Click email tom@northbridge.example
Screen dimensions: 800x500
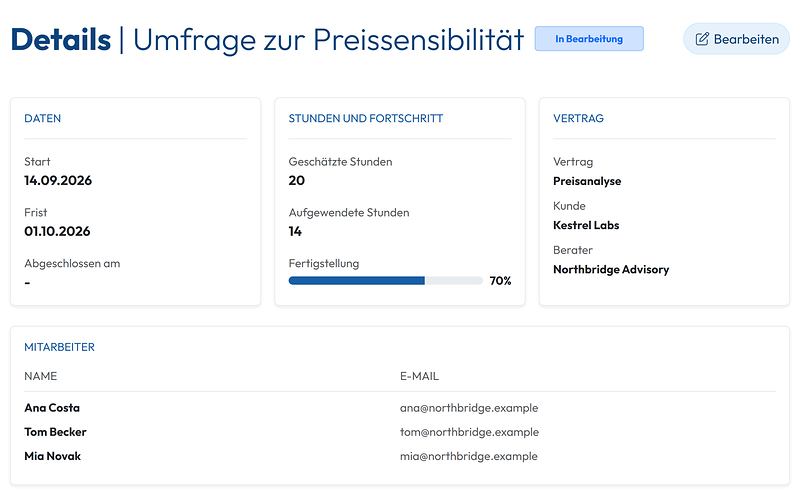coord(469,432)
